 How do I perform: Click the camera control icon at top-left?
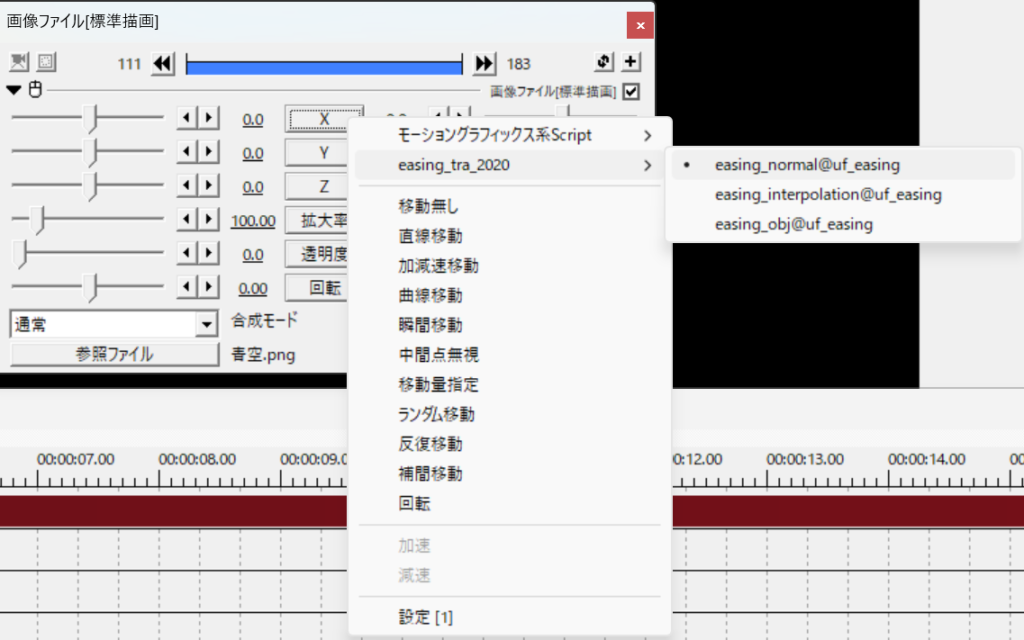coord(19,63)
